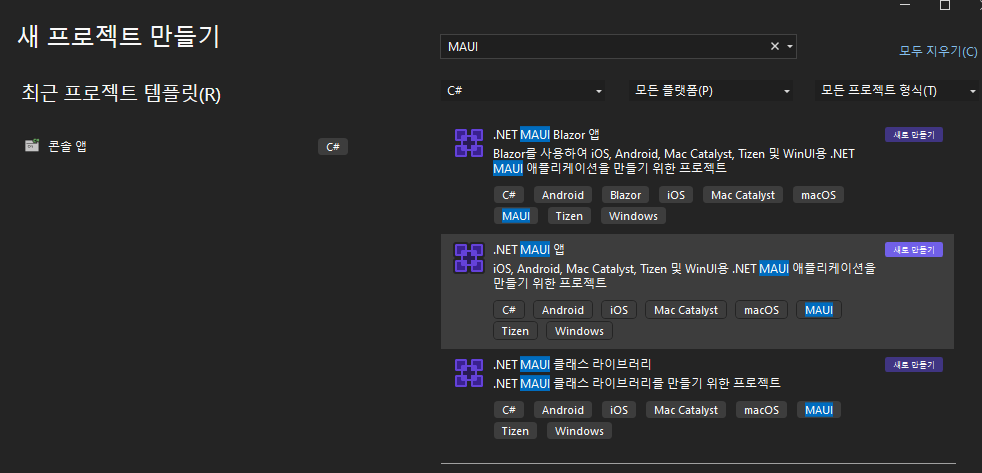Open the 모든 프로젝트 형식(T) filter dropdown
Viewport: 982px width, 473px height.
[x=897, y=90]
